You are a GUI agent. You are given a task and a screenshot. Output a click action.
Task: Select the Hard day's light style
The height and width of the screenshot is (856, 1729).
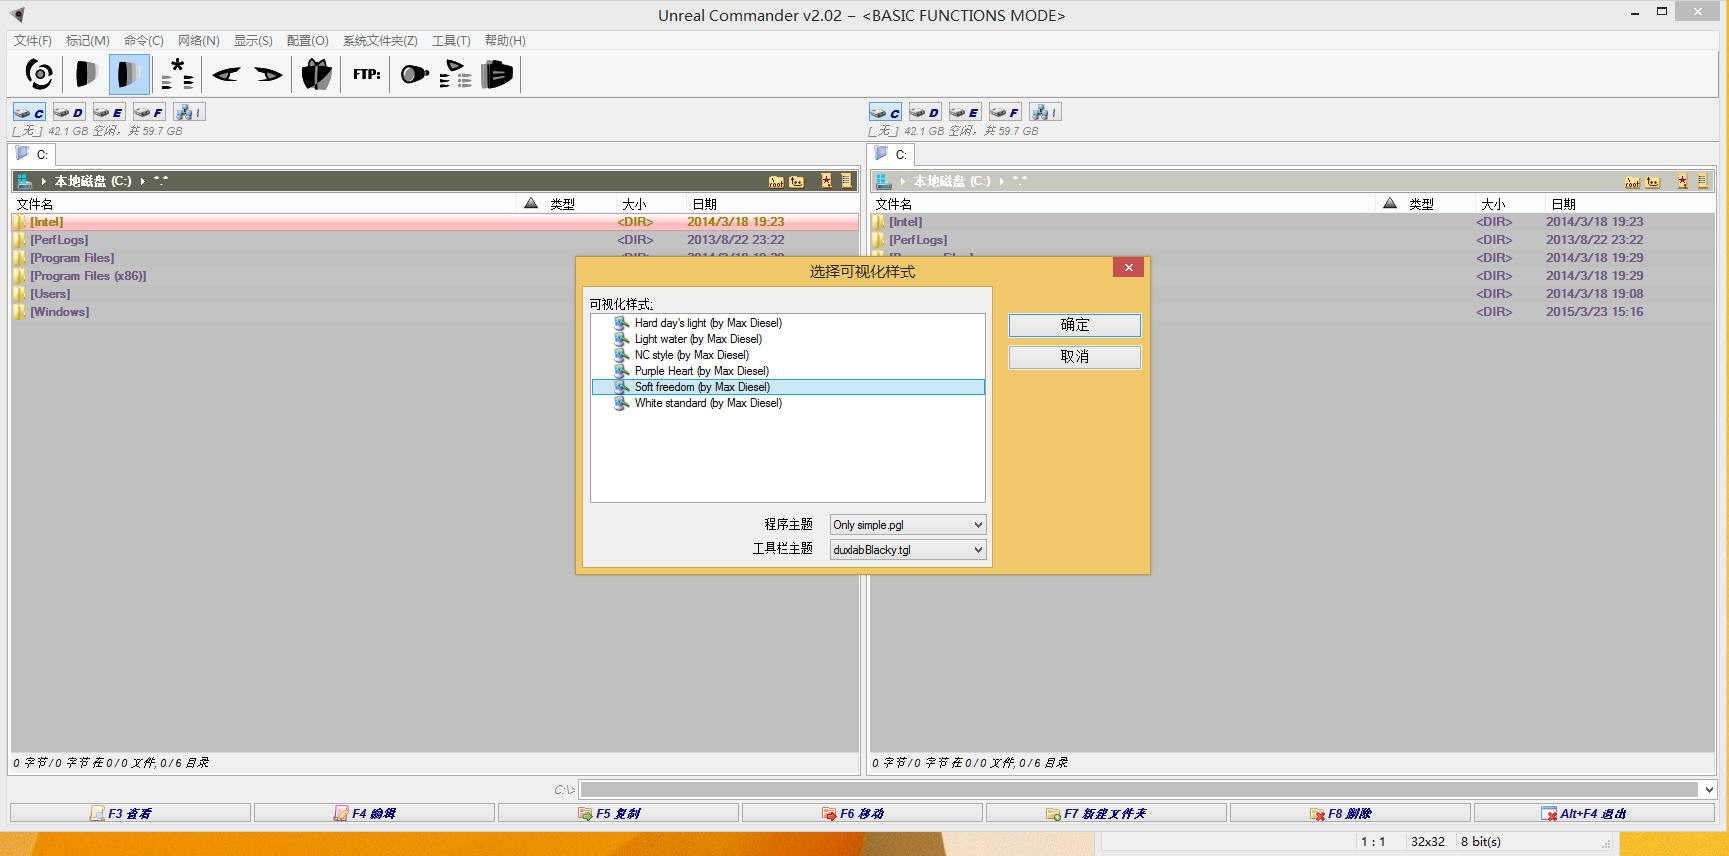click(x=788, y=323)
